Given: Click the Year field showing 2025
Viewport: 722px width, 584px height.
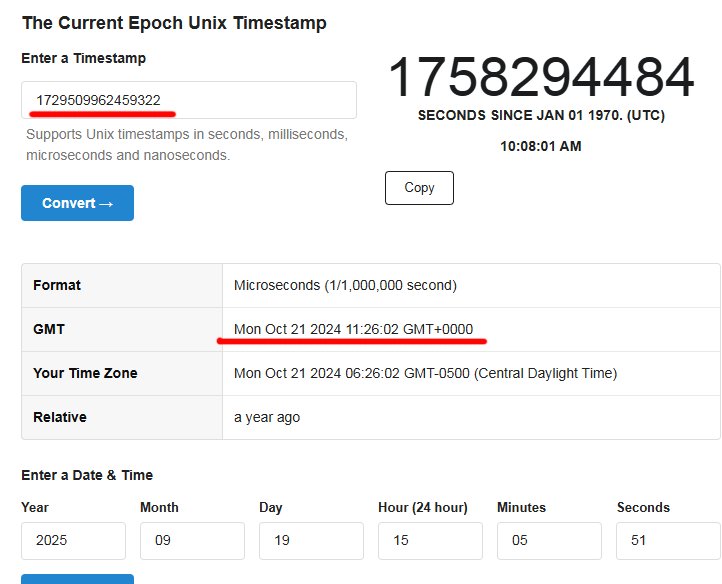Looking at the screenshot, I should point(73,541).
